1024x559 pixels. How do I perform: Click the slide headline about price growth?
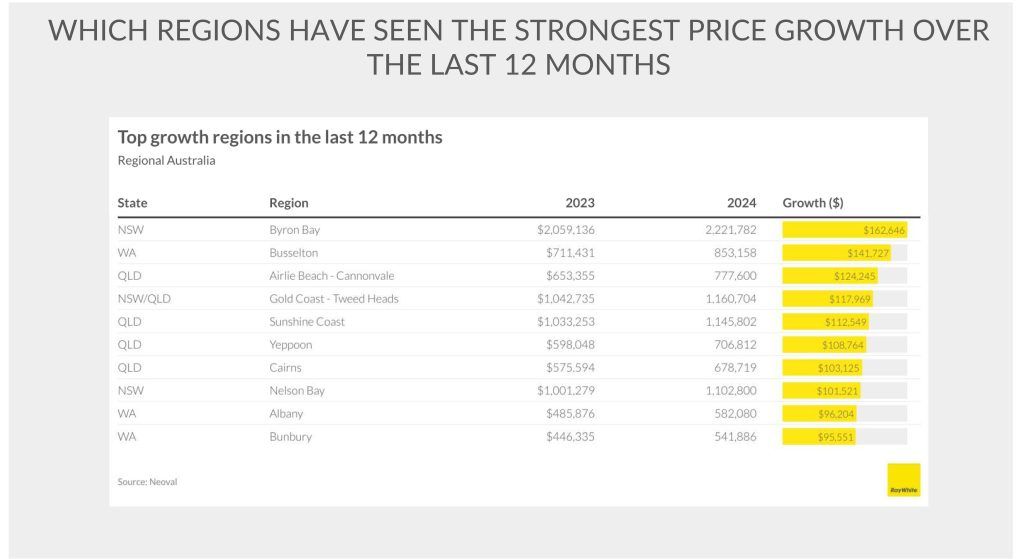[518, 47]
